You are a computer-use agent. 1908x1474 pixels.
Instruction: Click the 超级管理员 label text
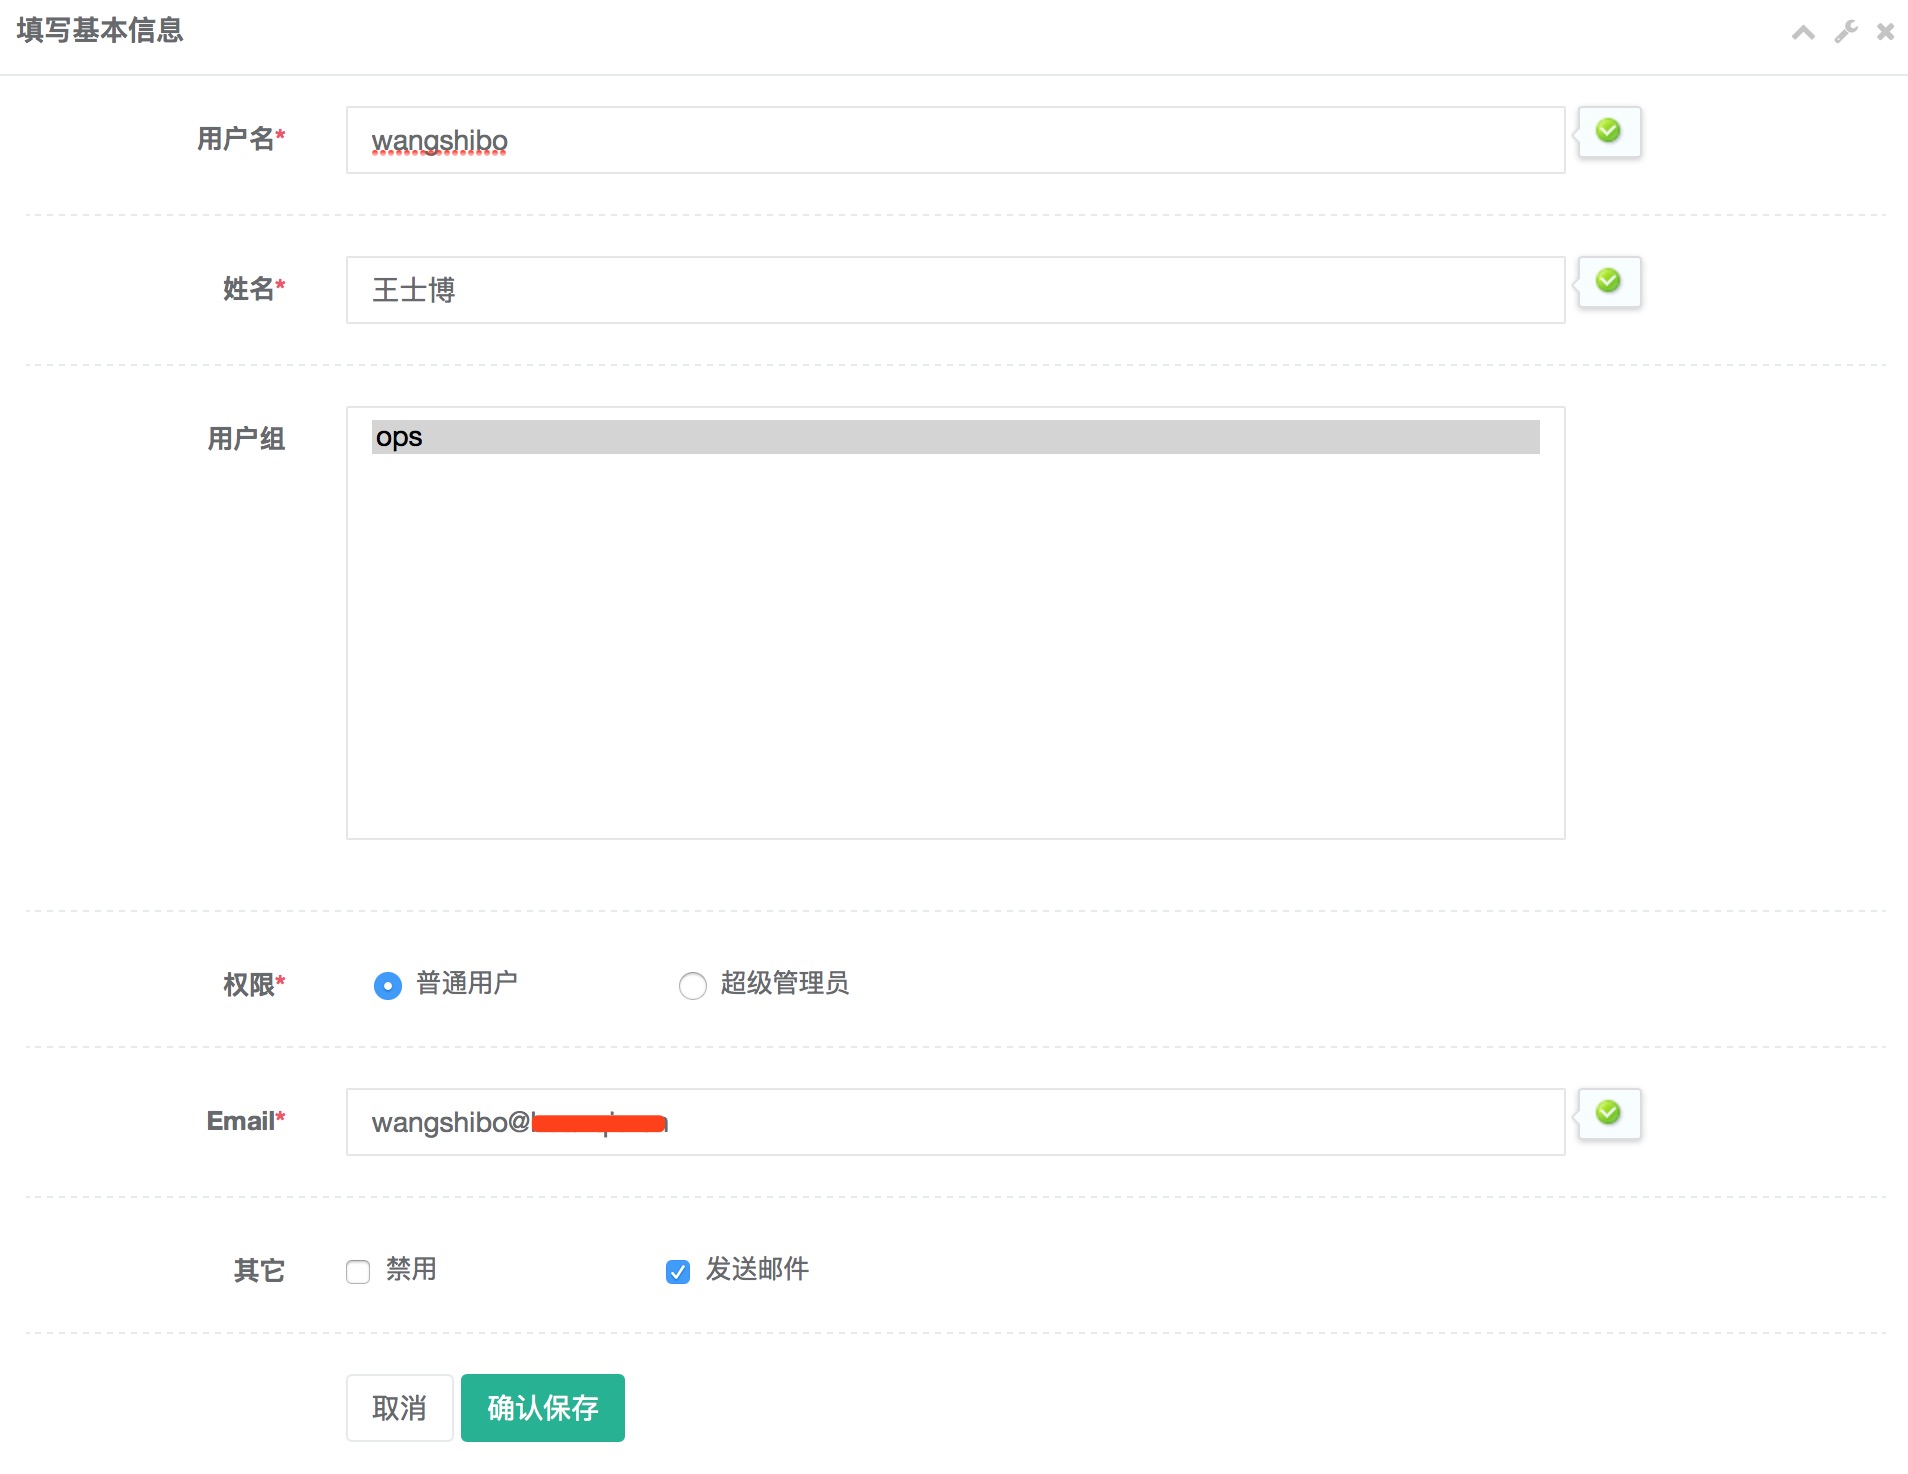tap(785, 984)
